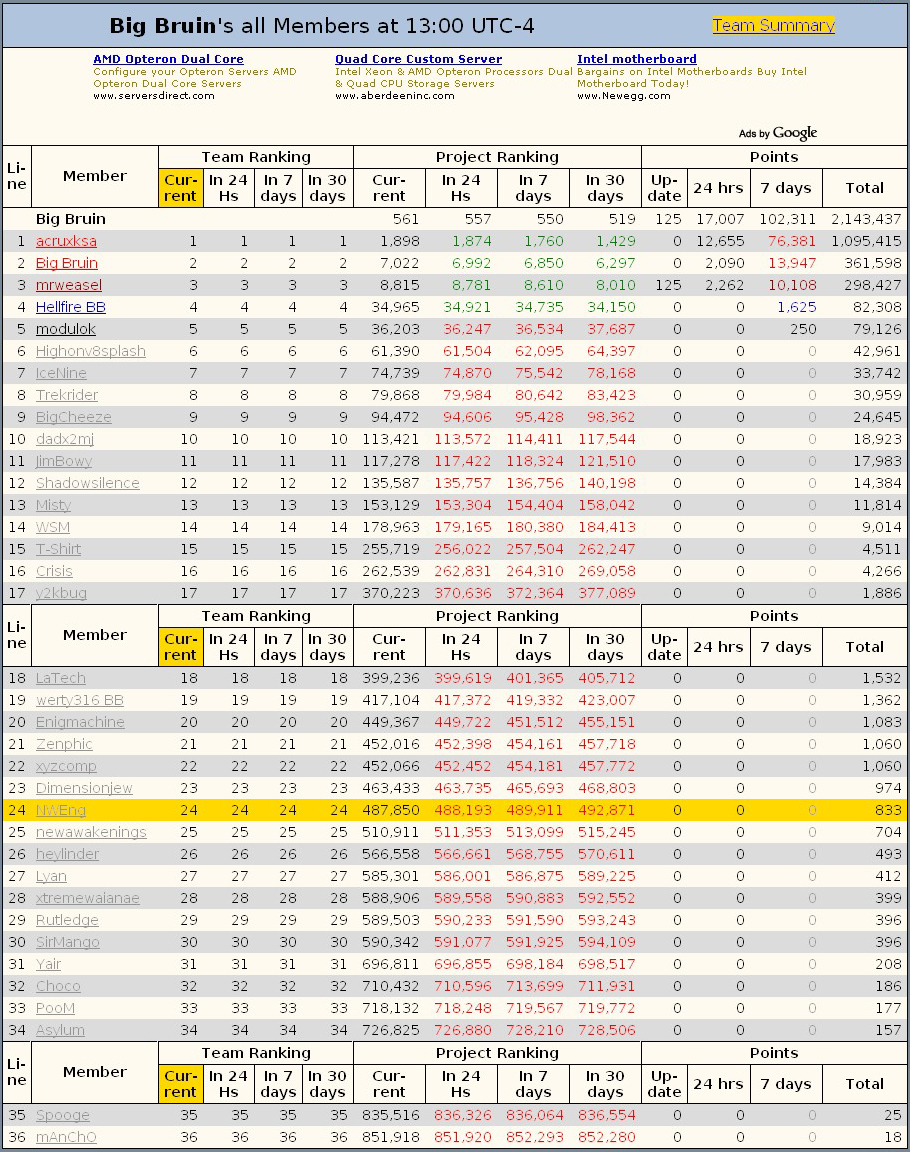Screen dimensions: 910x1152
Task: Click the top yellow Current ranking header
Action: coord(180,187)
